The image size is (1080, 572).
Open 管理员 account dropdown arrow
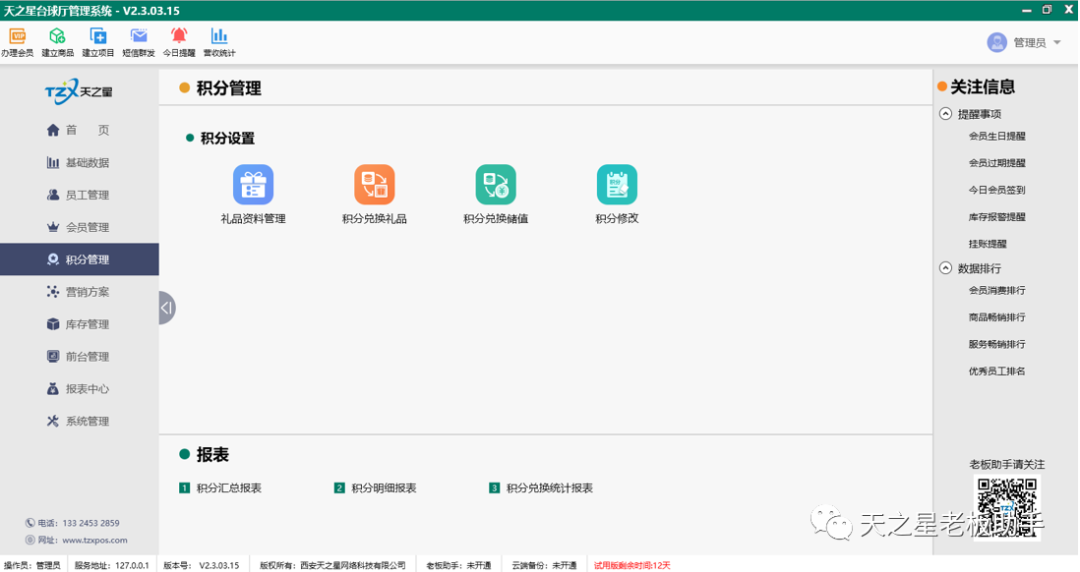point(1057,43)
